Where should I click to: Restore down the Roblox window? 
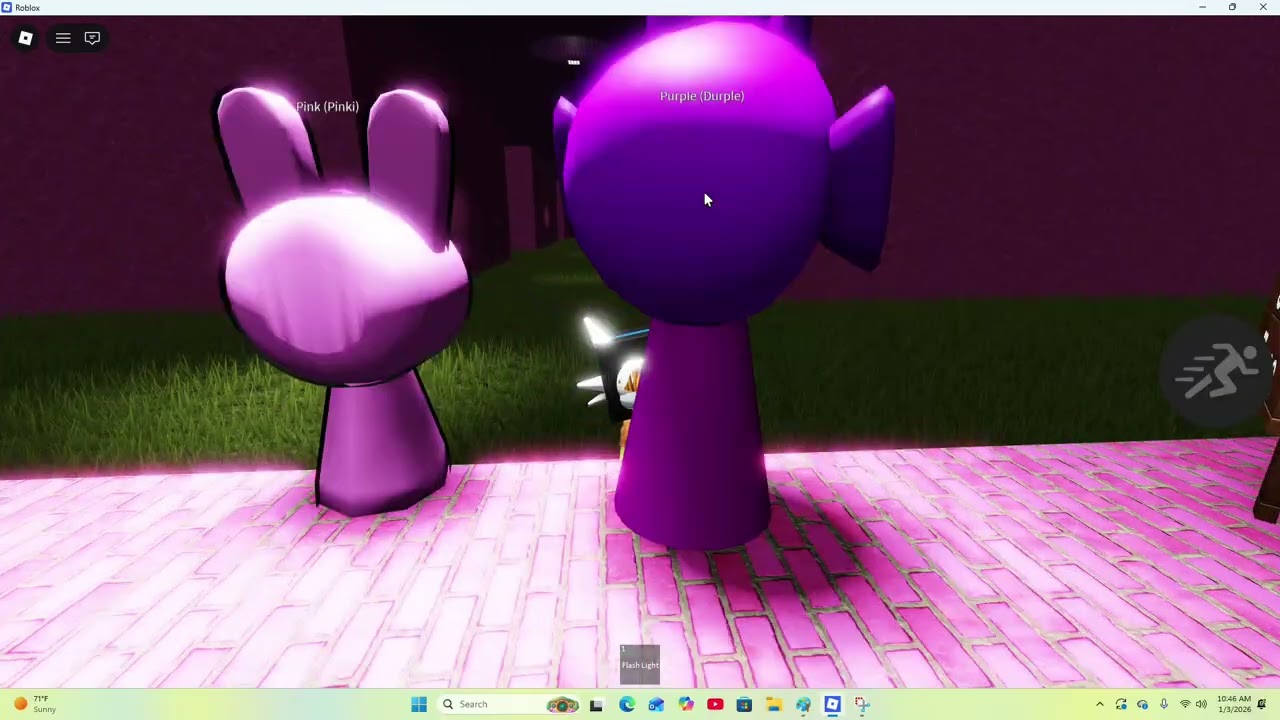coord(1232,7)
